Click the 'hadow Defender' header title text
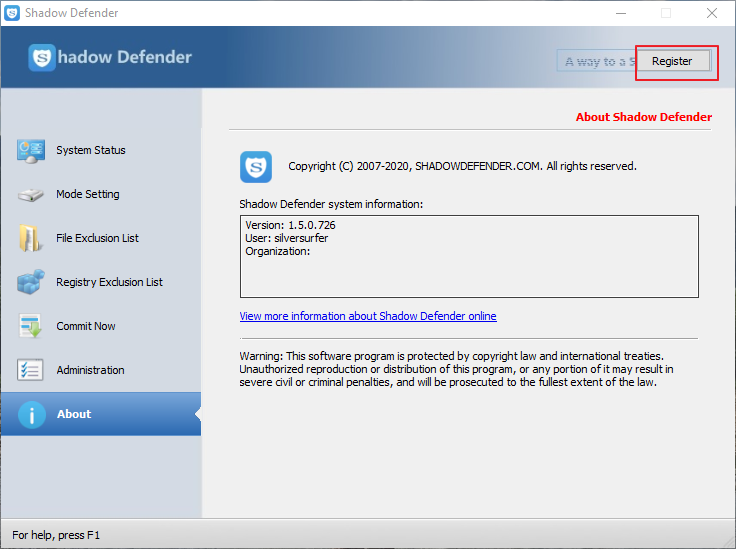Screen dimensions: 736x549 125,57
